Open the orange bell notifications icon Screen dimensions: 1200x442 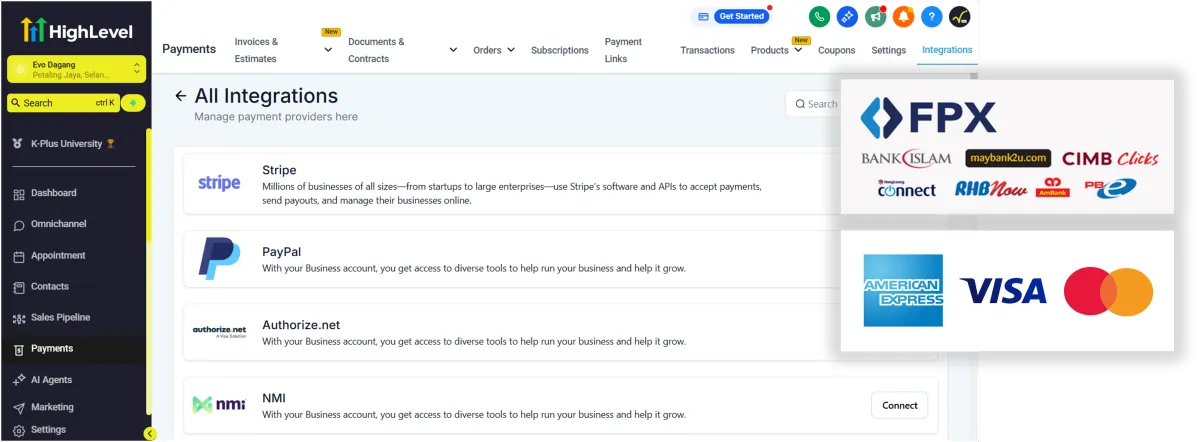[x=903, y=17]
